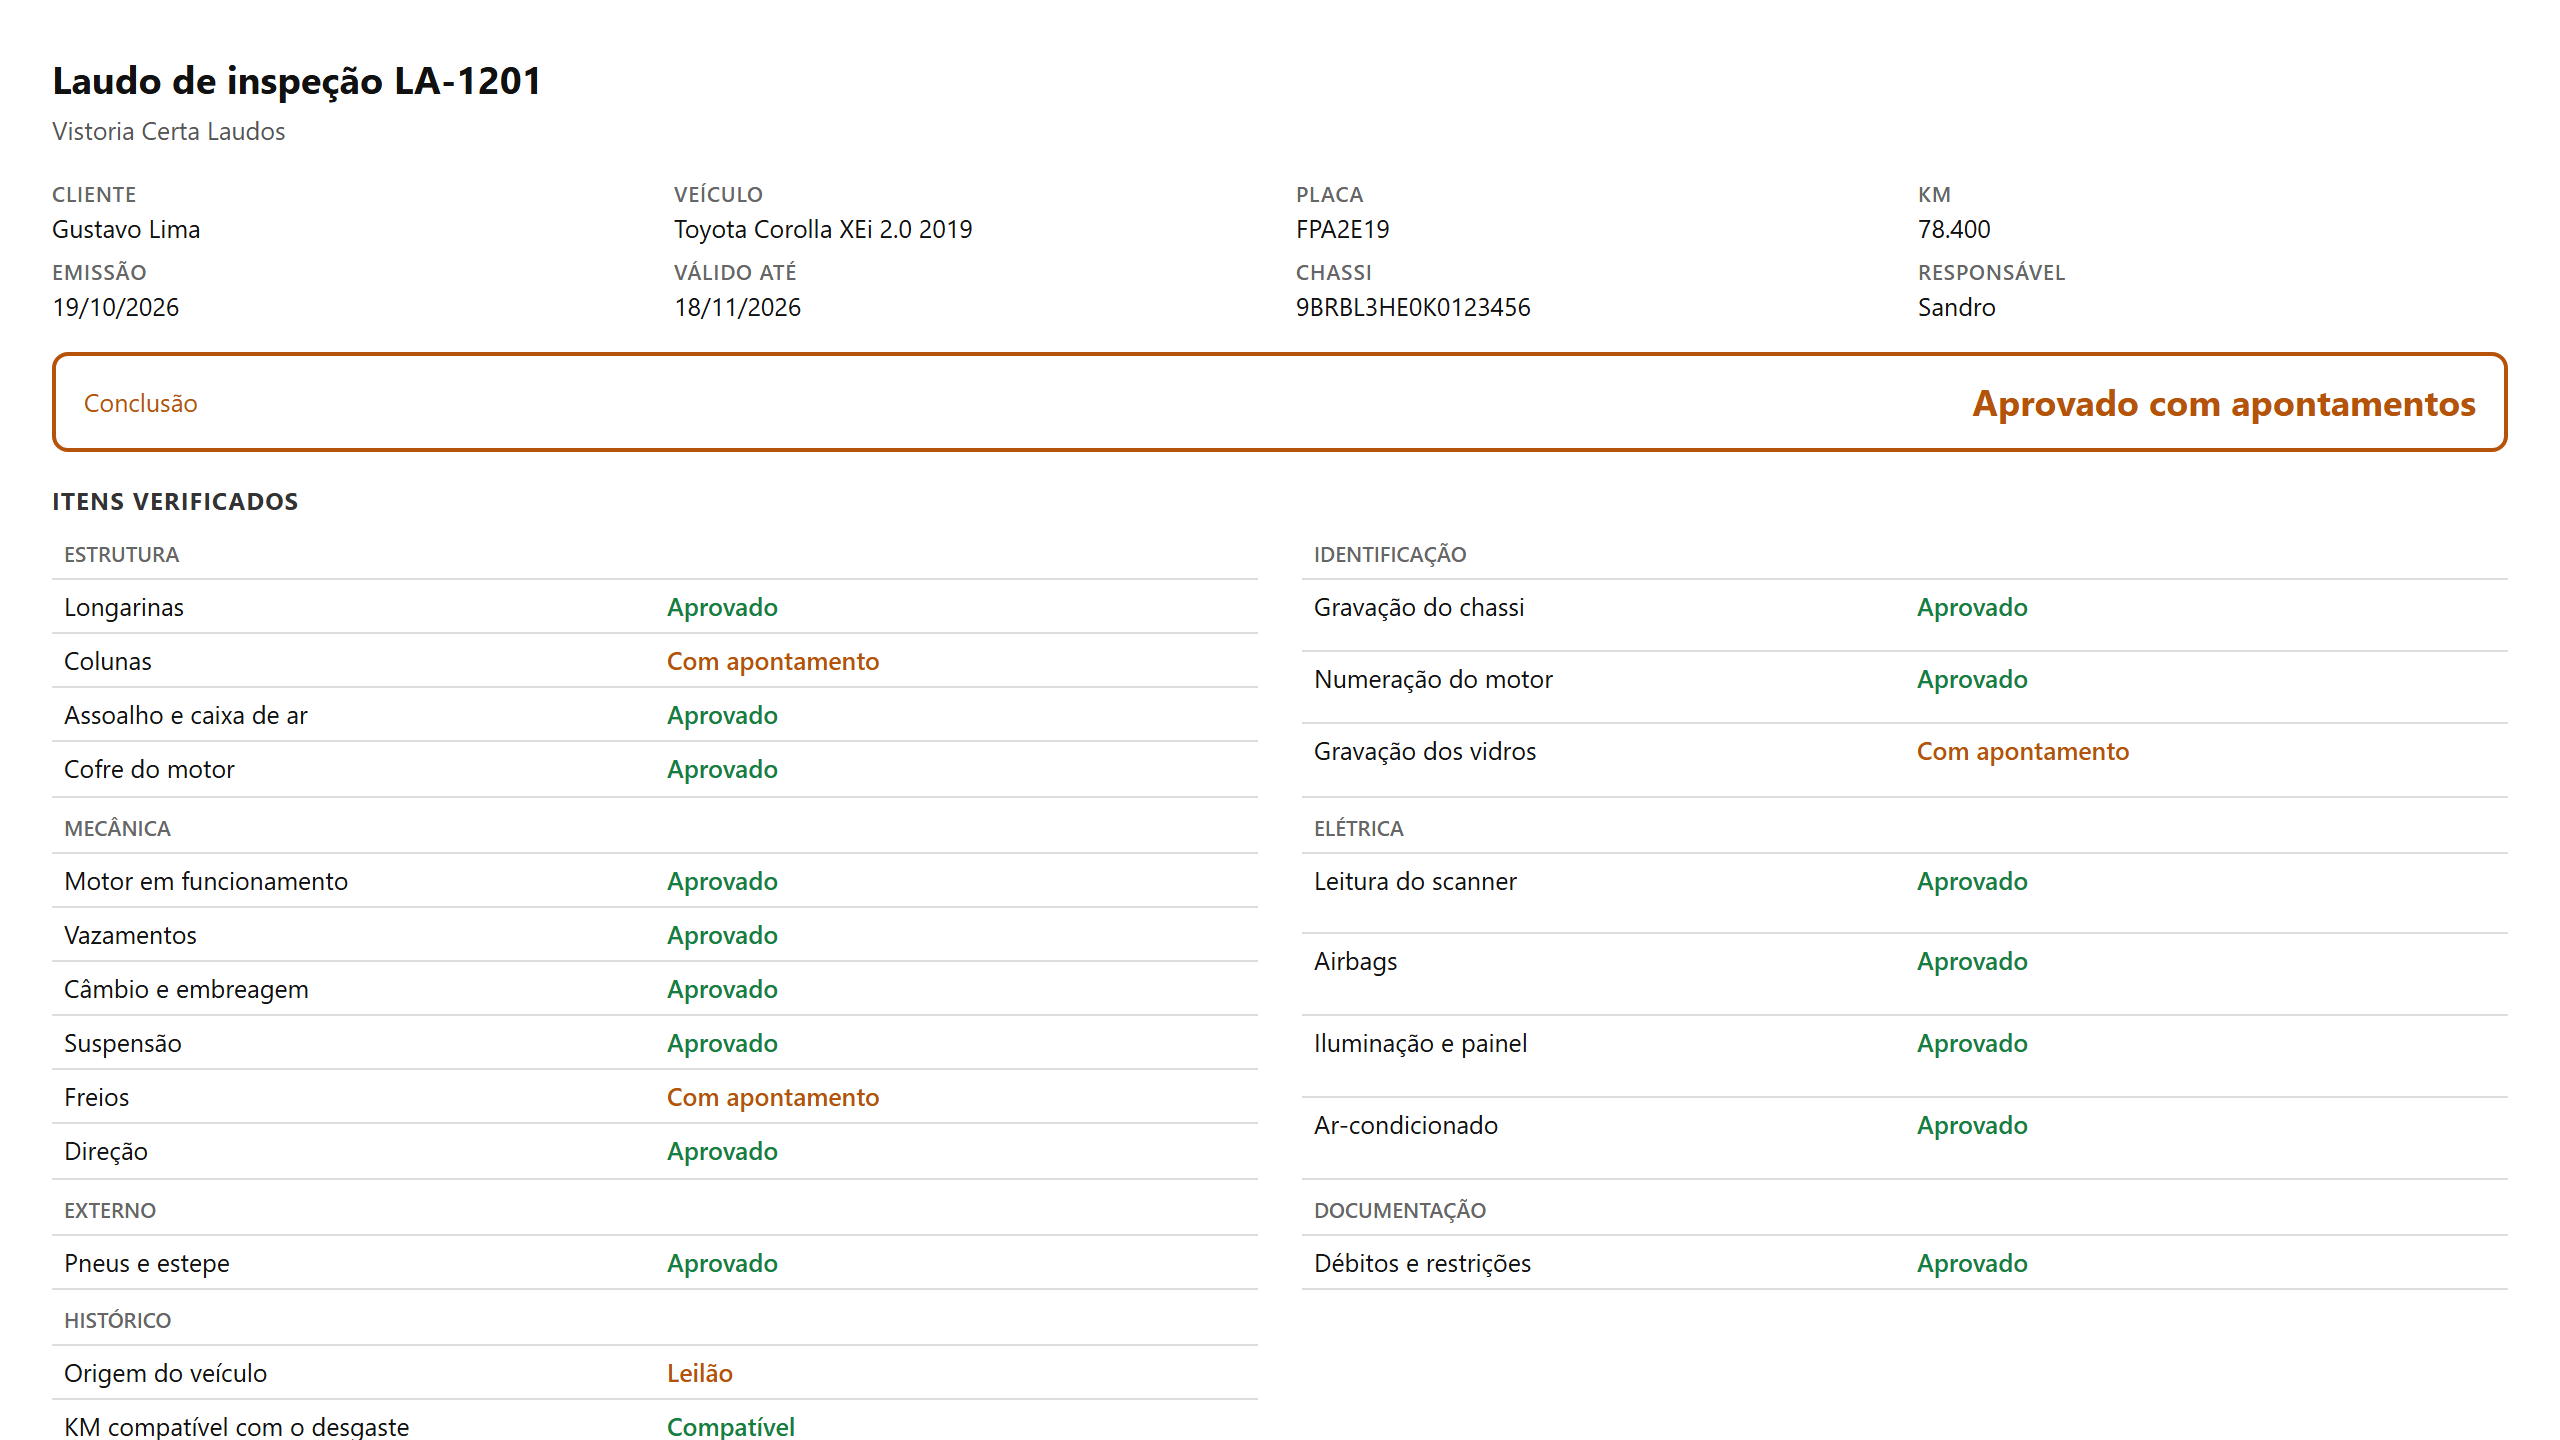This screenshot has width=2560, height=1440.
Task: Click the 'Airbags' item label
Action: pos(1356,961)
